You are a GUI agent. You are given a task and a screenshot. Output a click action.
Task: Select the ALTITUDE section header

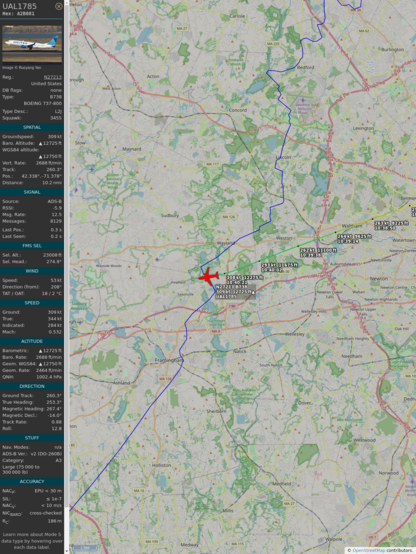pyautogui.click(x=32, y=341)
